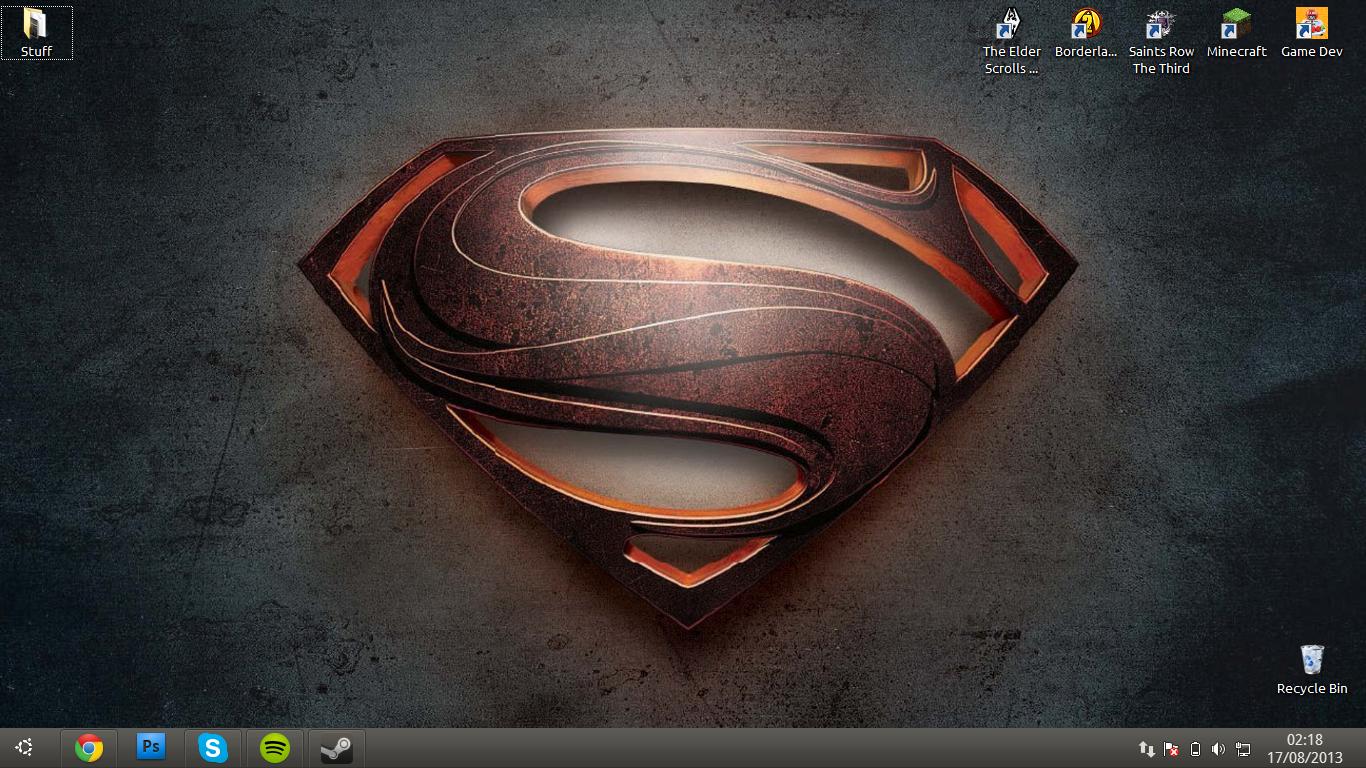
Task: Click the clock showing 02:18
Action: (x=1304, y=748)
